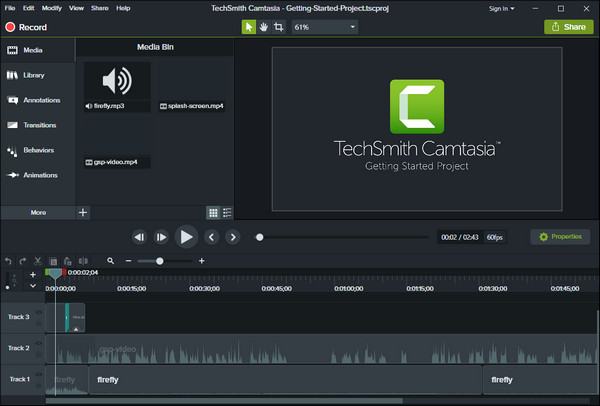Hide Track 1 using its eye icon
The width and height of the screenshot is (600, 406).
(39, 374)
